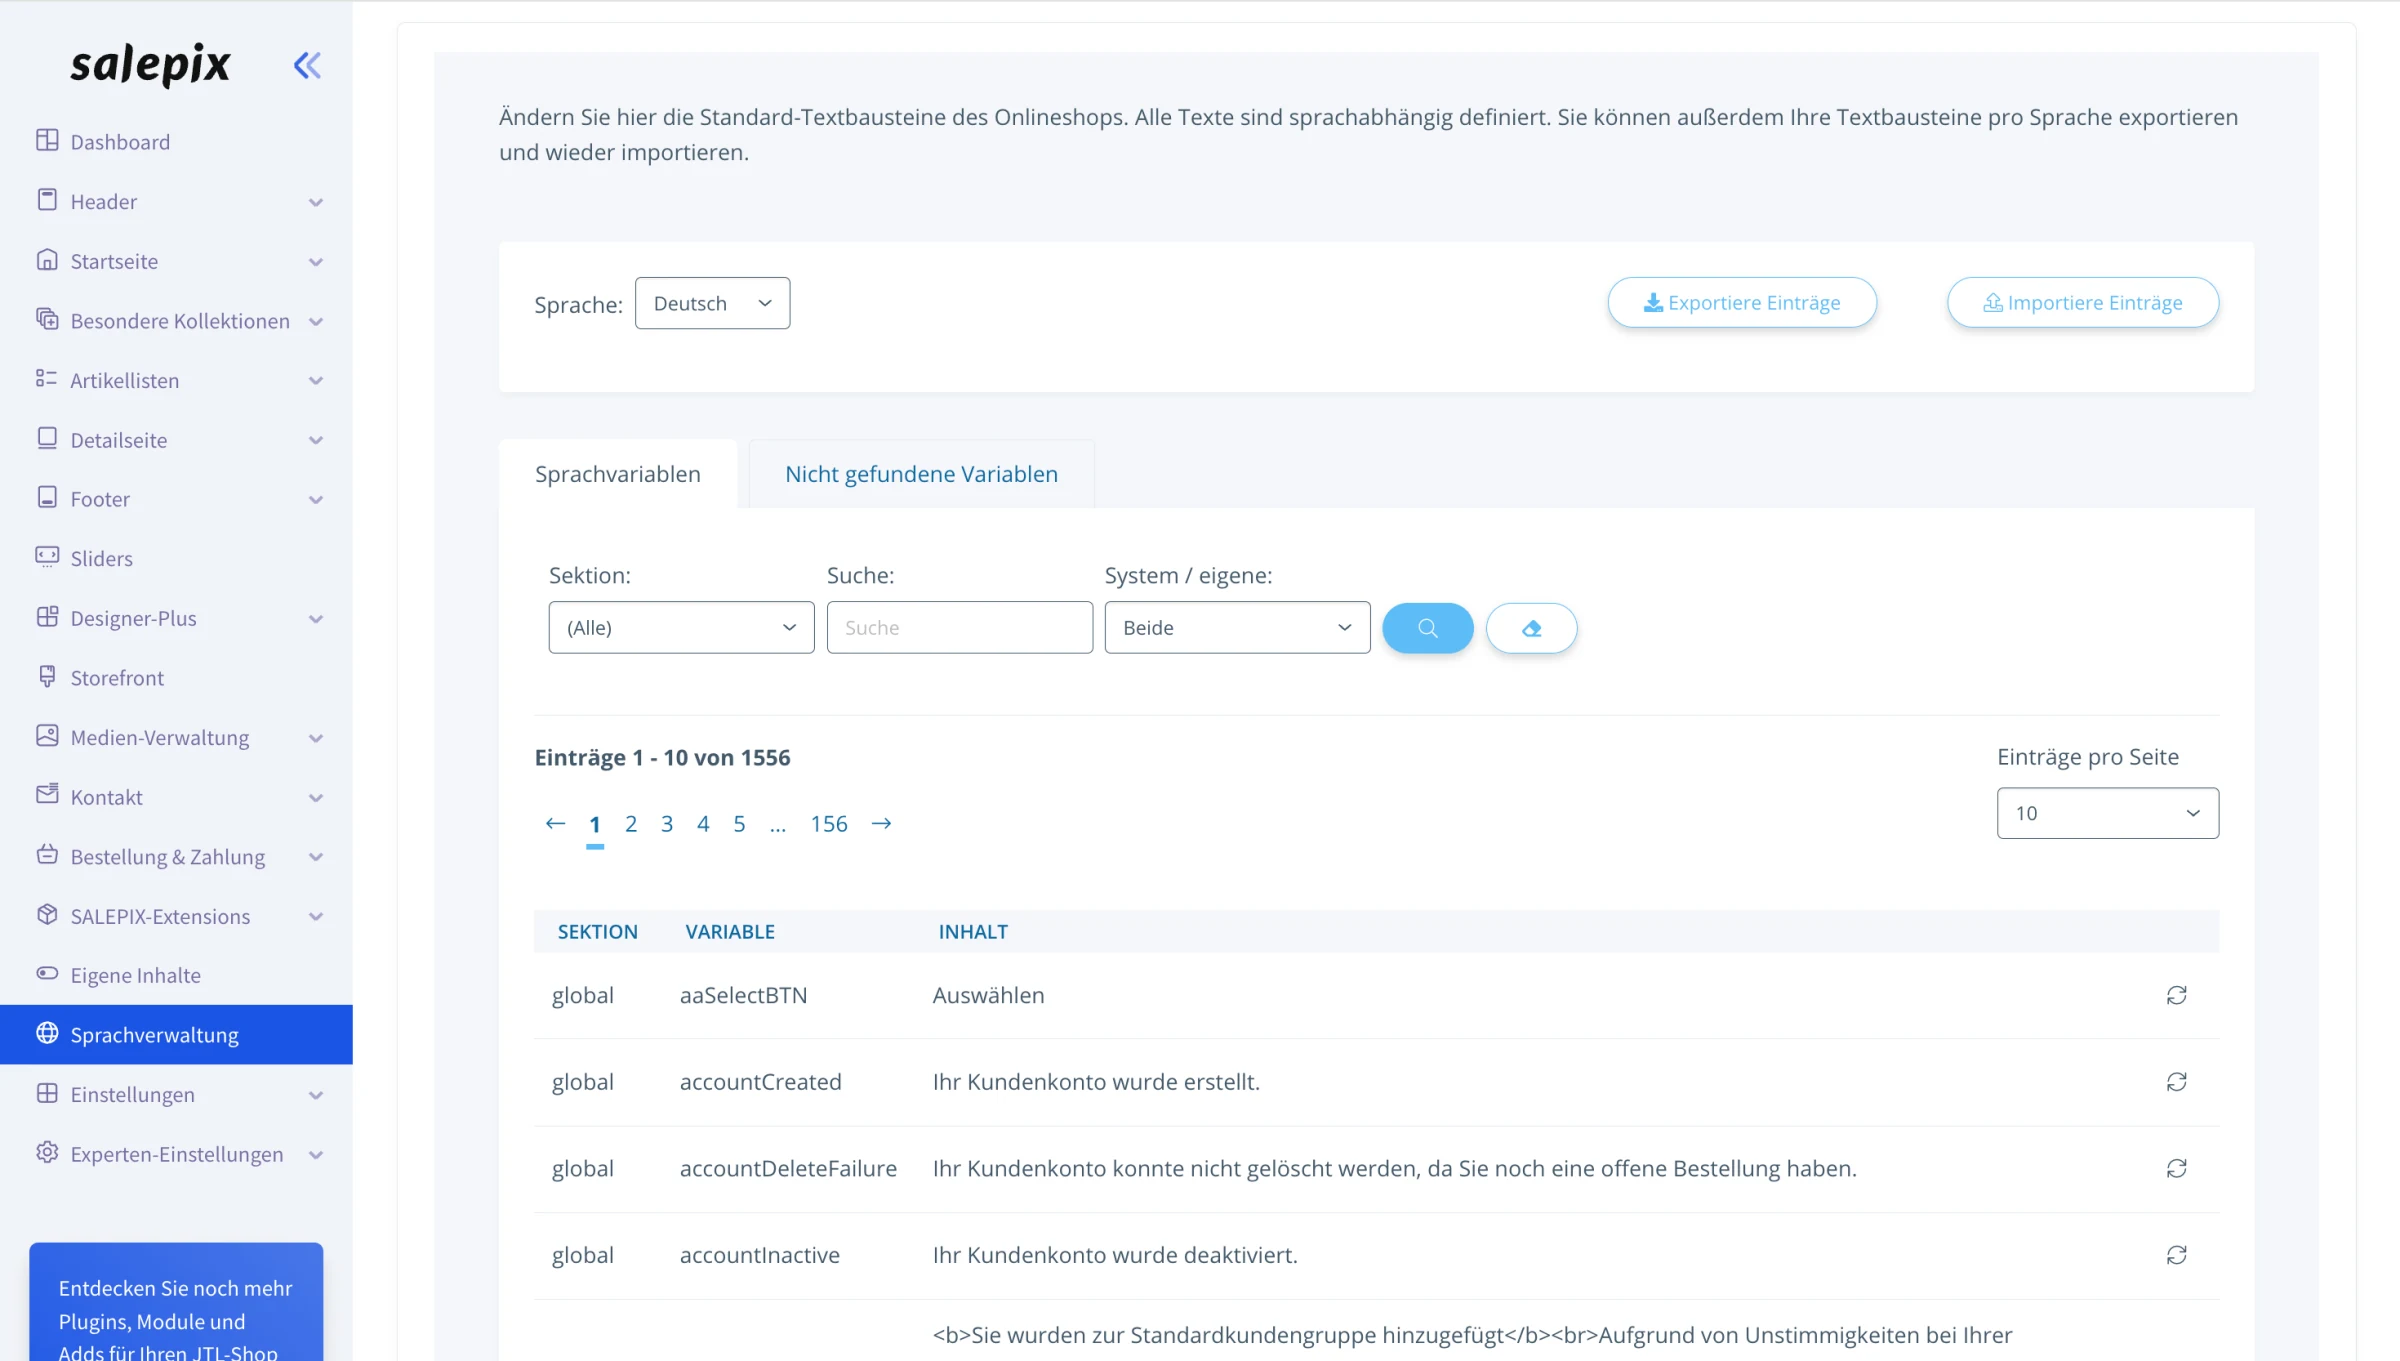Reset accountCreated variable with refresh icon
Image resolution: width=2400 pixels, height=1361 pixels.
click(2176, 1082)
